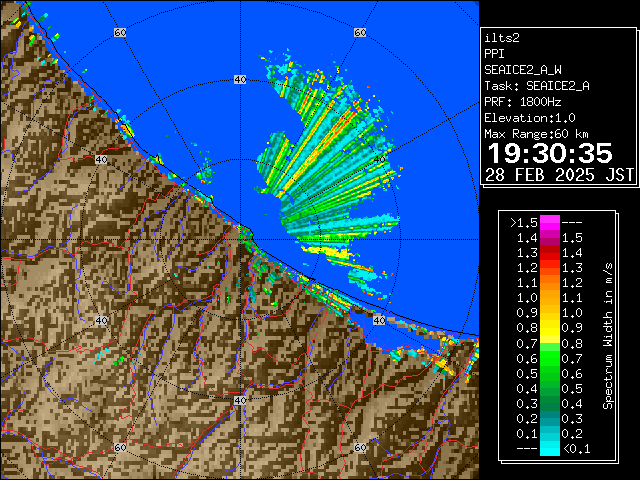
Task: Click the product name 'SEAICE2_A_W'
Action: (x=523, y=70)
